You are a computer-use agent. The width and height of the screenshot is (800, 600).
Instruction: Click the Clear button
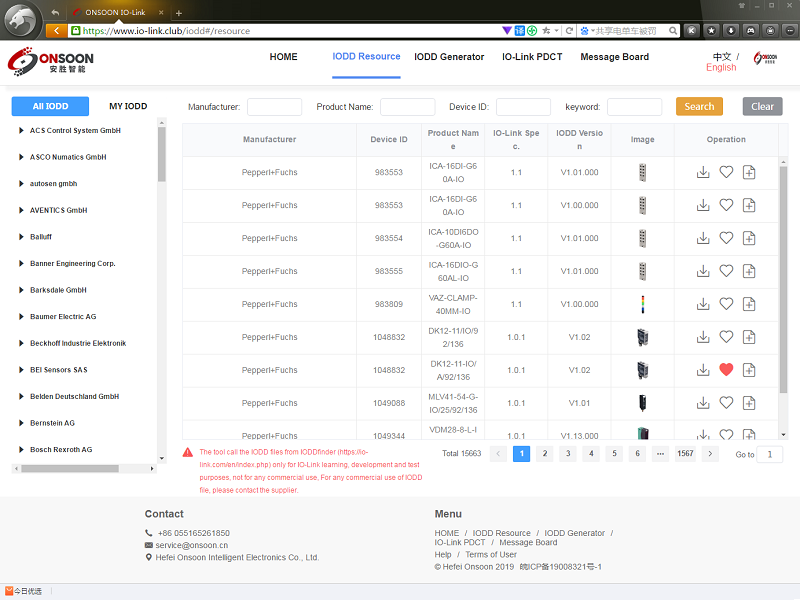click(x=762, y=106)
